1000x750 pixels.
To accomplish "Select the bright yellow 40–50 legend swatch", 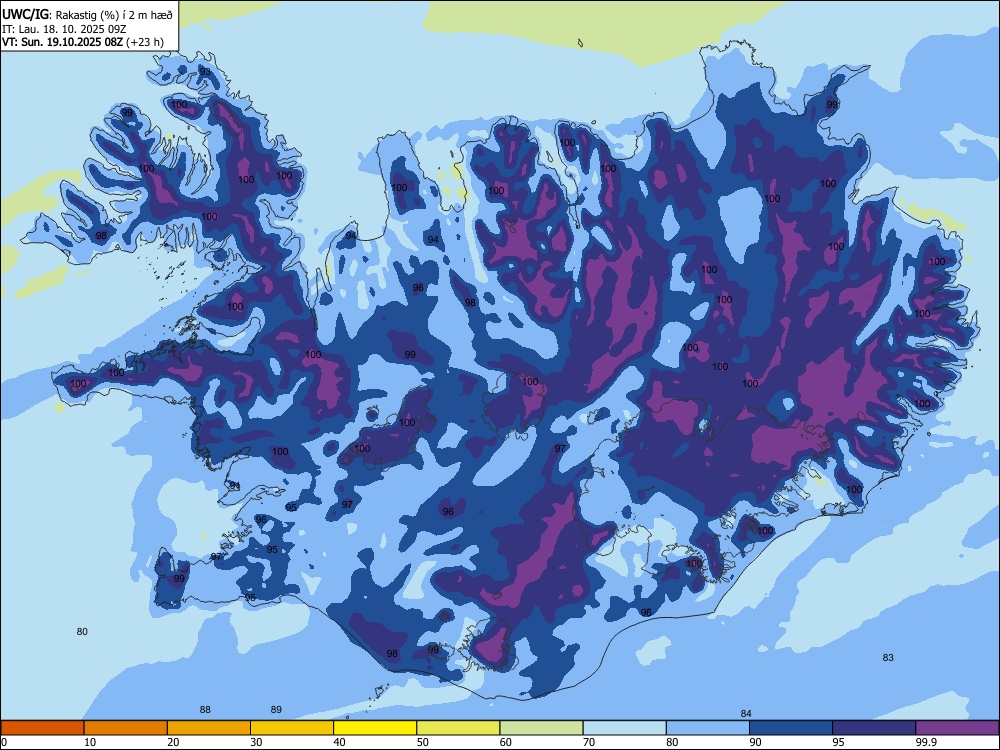I will (x=375, y=728).
